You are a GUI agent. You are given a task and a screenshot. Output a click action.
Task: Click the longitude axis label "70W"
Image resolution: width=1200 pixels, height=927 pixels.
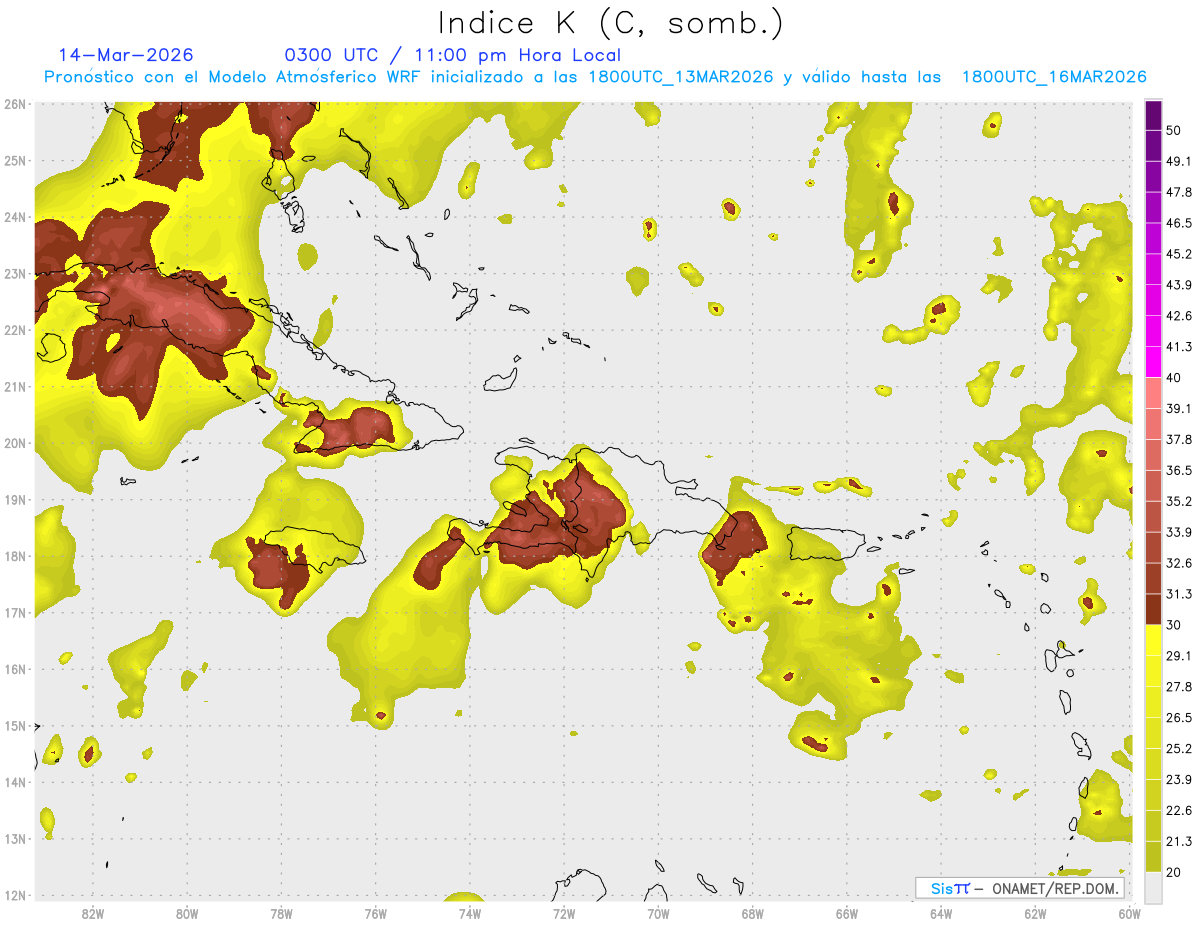(x=658, y=914)
